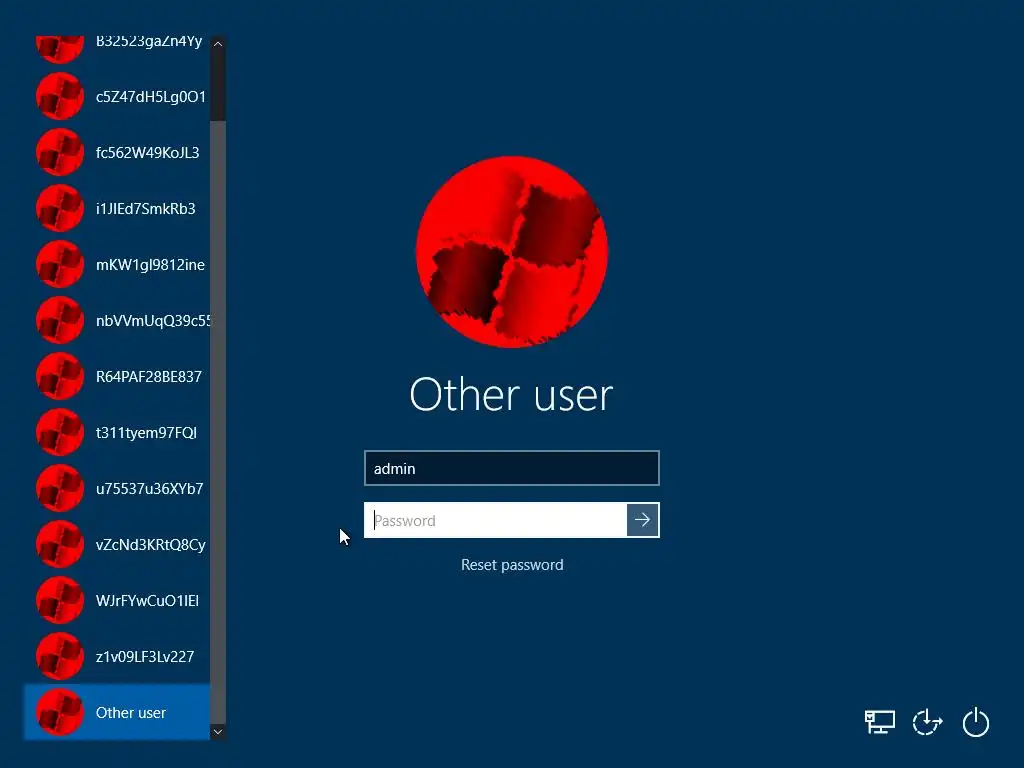Click the user list scroll up arrow
Viewport: 1024px width, 768px height.
tap(218, 44)
